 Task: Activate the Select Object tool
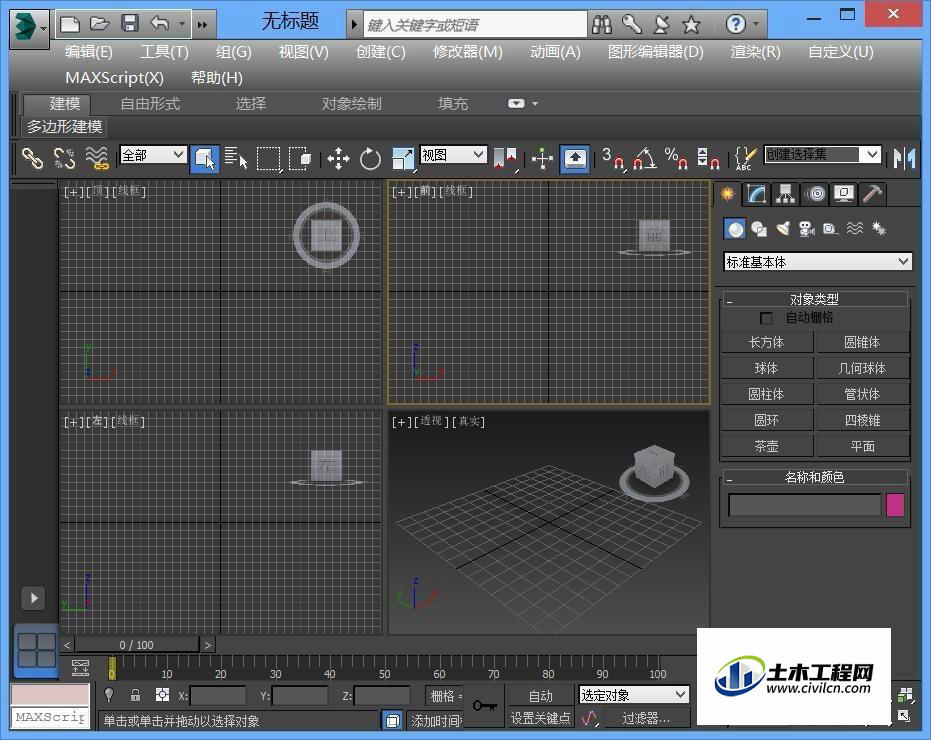[x=205, y=159]
